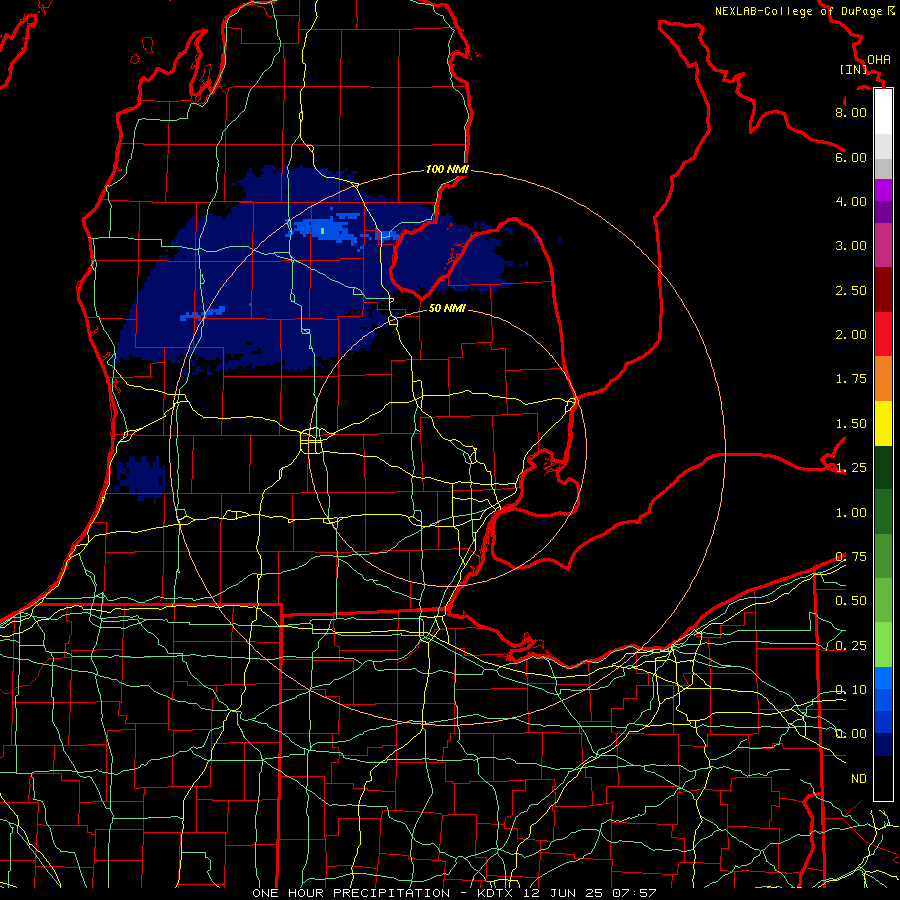Click the pink legend swatch near 3.00
Viewport: 900px width, 900px height.
tap(883, 245)
